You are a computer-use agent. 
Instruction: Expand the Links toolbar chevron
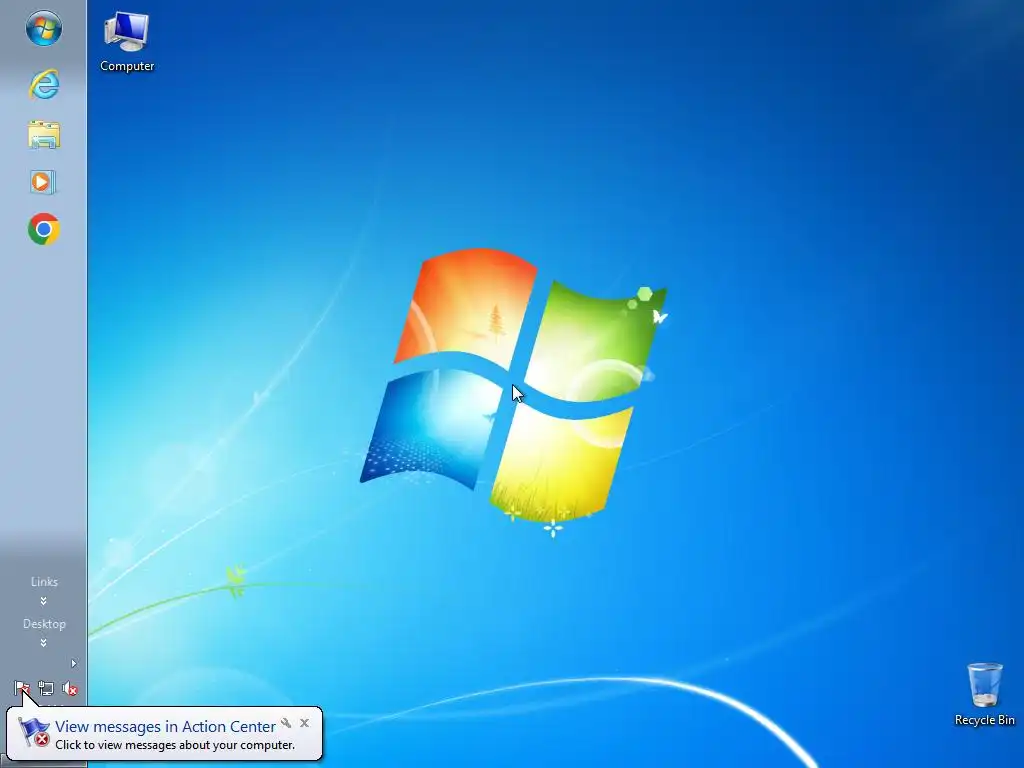coord(44,601)
